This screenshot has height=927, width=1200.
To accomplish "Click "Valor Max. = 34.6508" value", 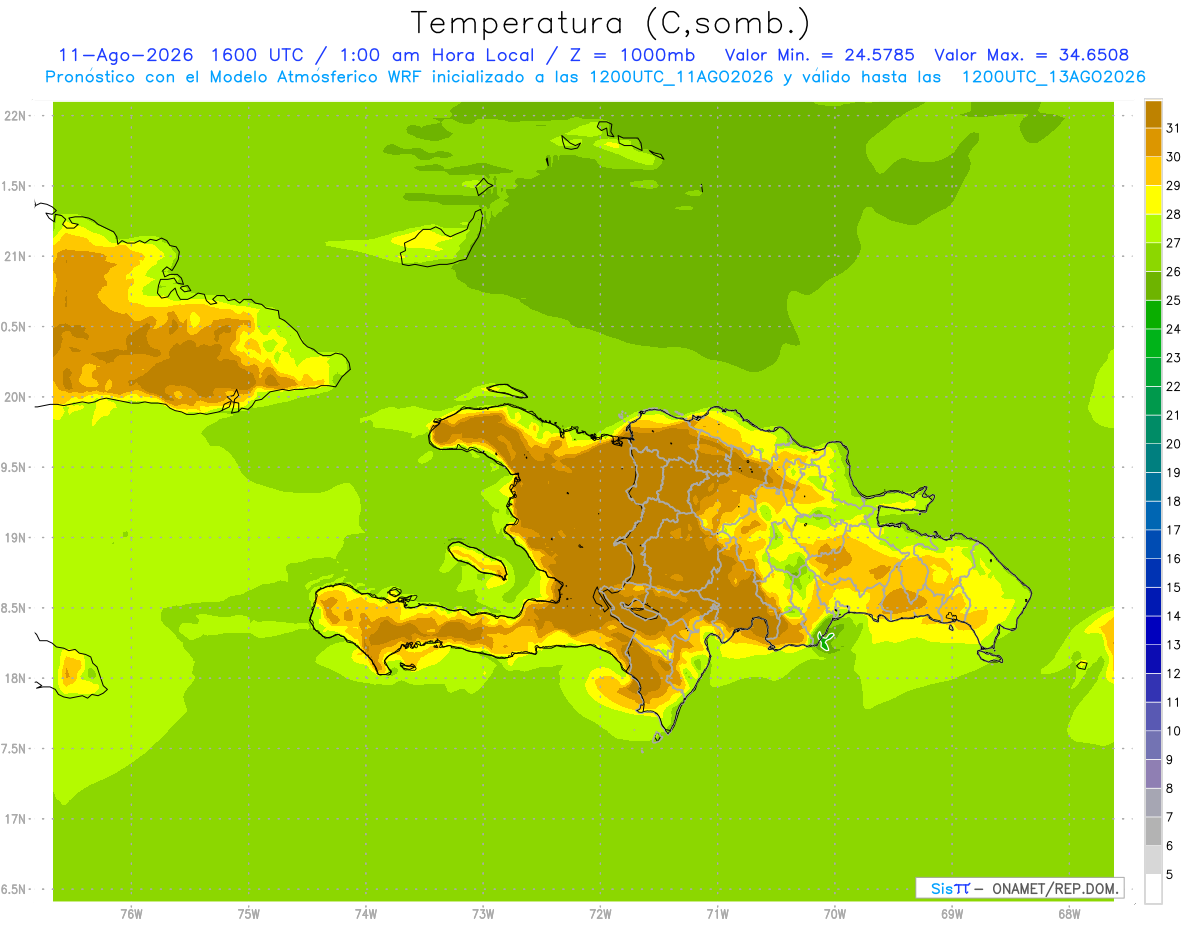I will 1032,55.
